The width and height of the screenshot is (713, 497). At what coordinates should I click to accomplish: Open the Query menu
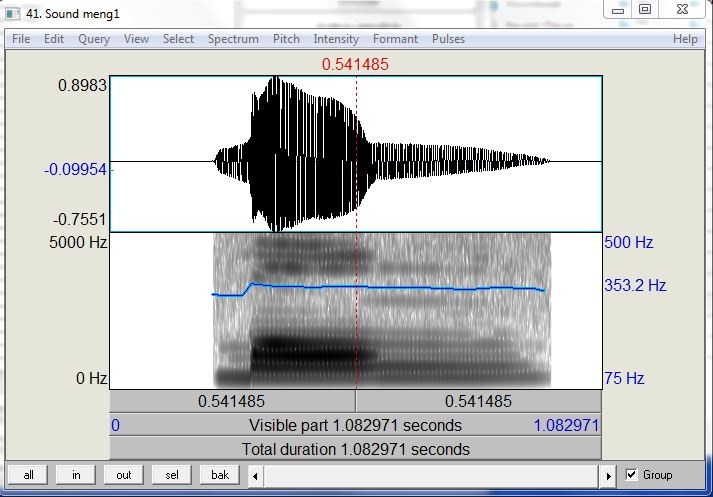(x=94, y=39)
